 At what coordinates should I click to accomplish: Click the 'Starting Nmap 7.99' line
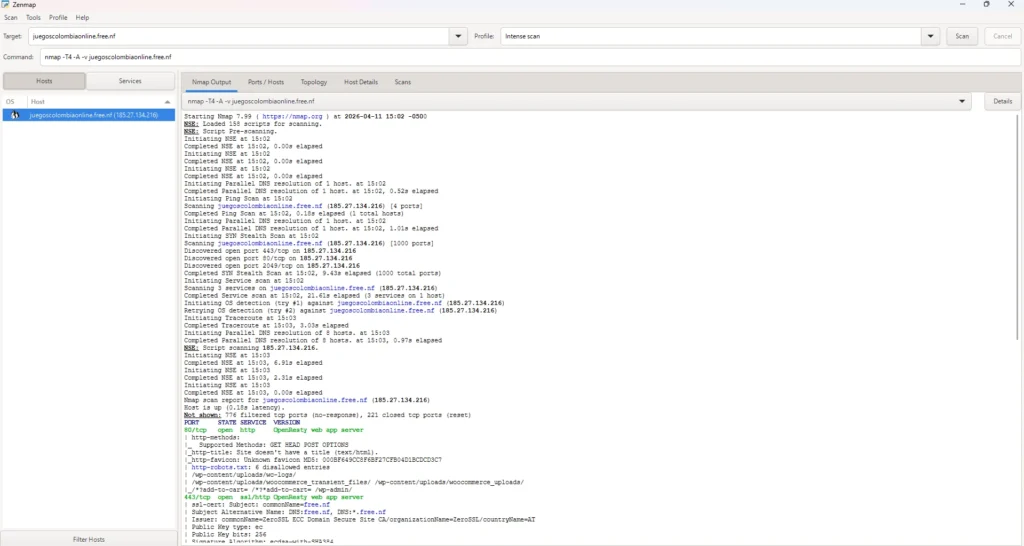coord(305,116)
